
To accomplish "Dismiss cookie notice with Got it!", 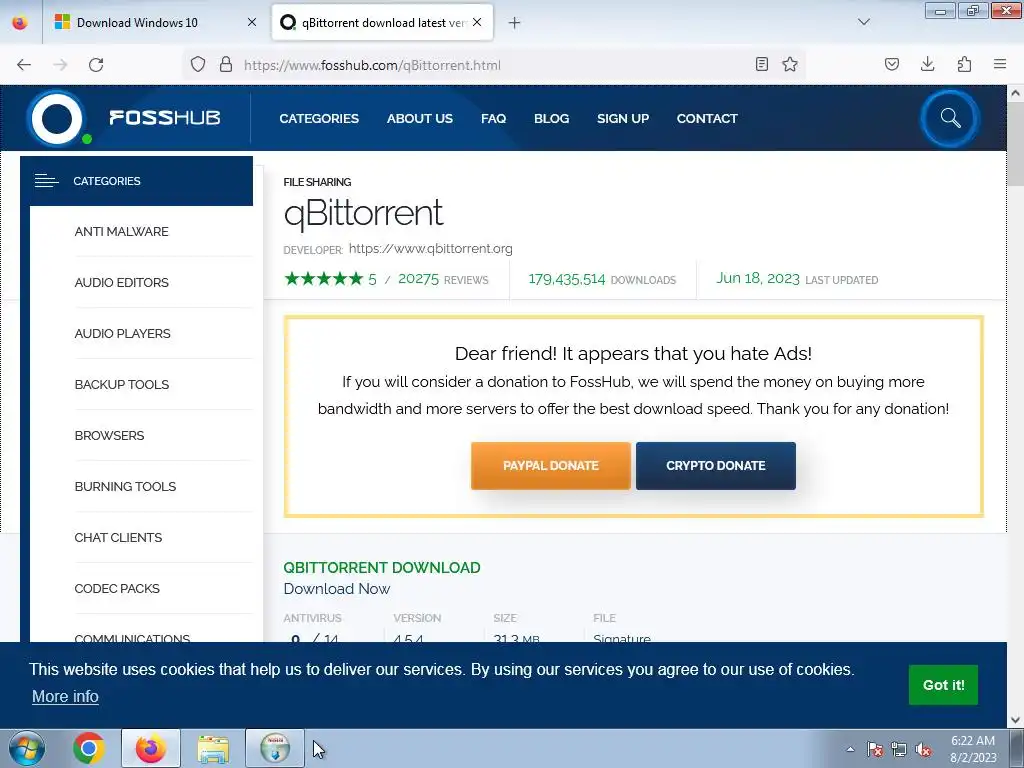I will coord(943,684).
